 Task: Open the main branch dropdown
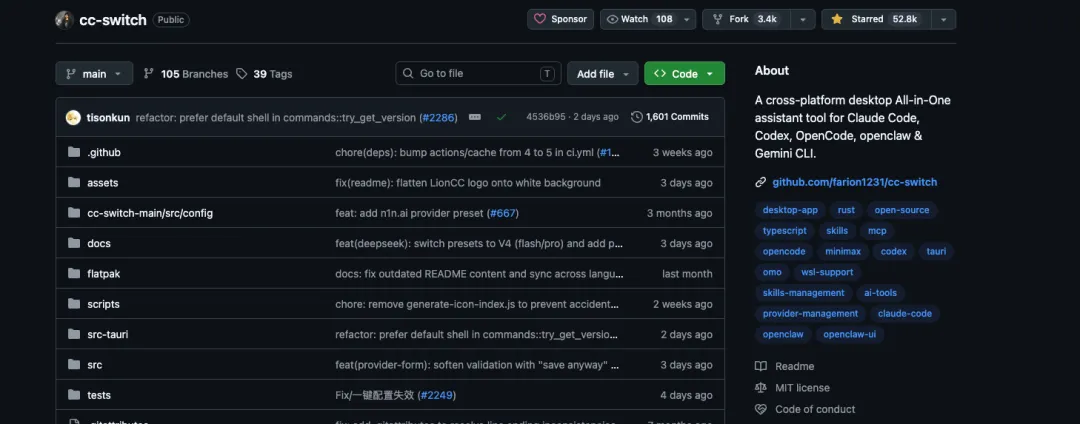(x=94, y=74)
